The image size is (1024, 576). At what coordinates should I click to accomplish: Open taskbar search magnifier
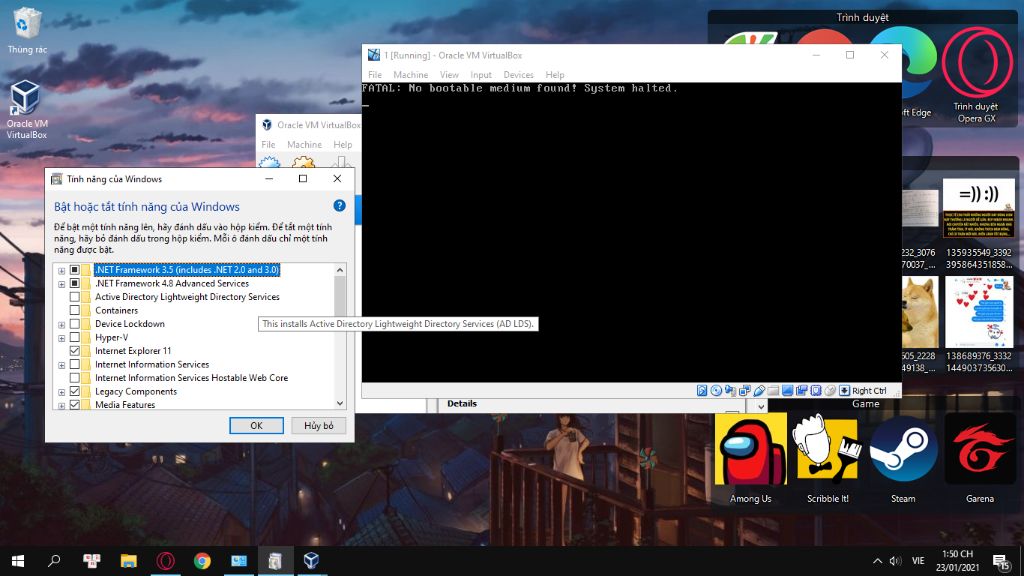[x=54, y=561]
